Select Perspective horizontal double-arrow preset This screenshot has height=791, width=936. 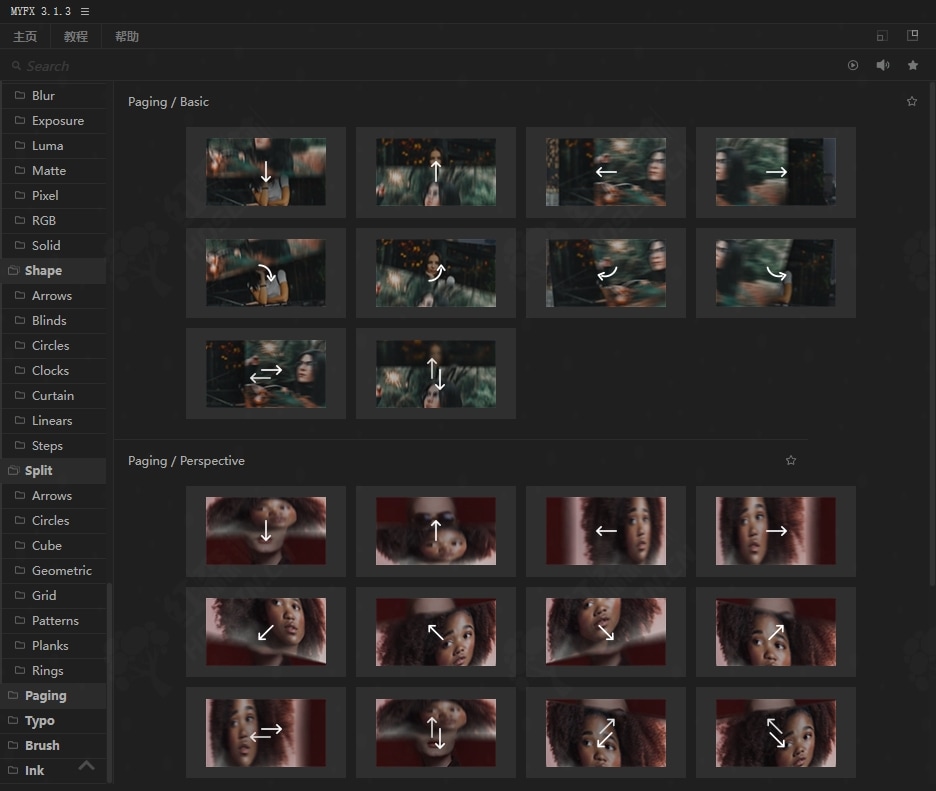click(266, 732)
